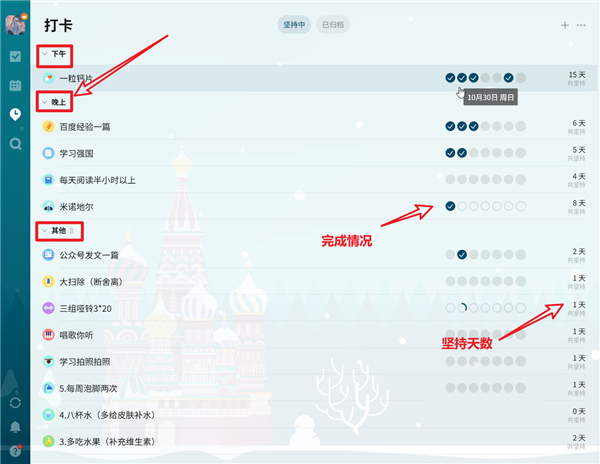The image size is (600, 464).
Task: Click the plus icon to add habit
Action: [x=565, y=25]
